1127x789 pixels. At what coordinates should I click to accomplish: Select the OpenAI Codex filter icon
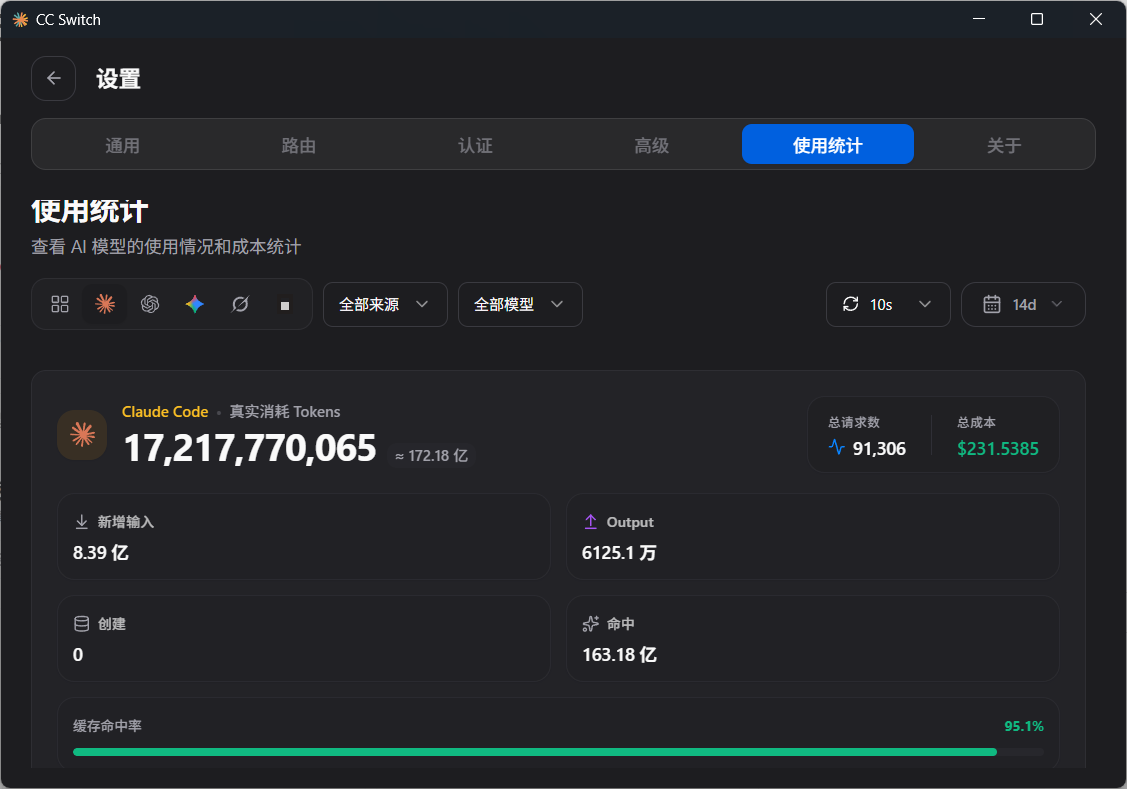(x=150, y=304)
